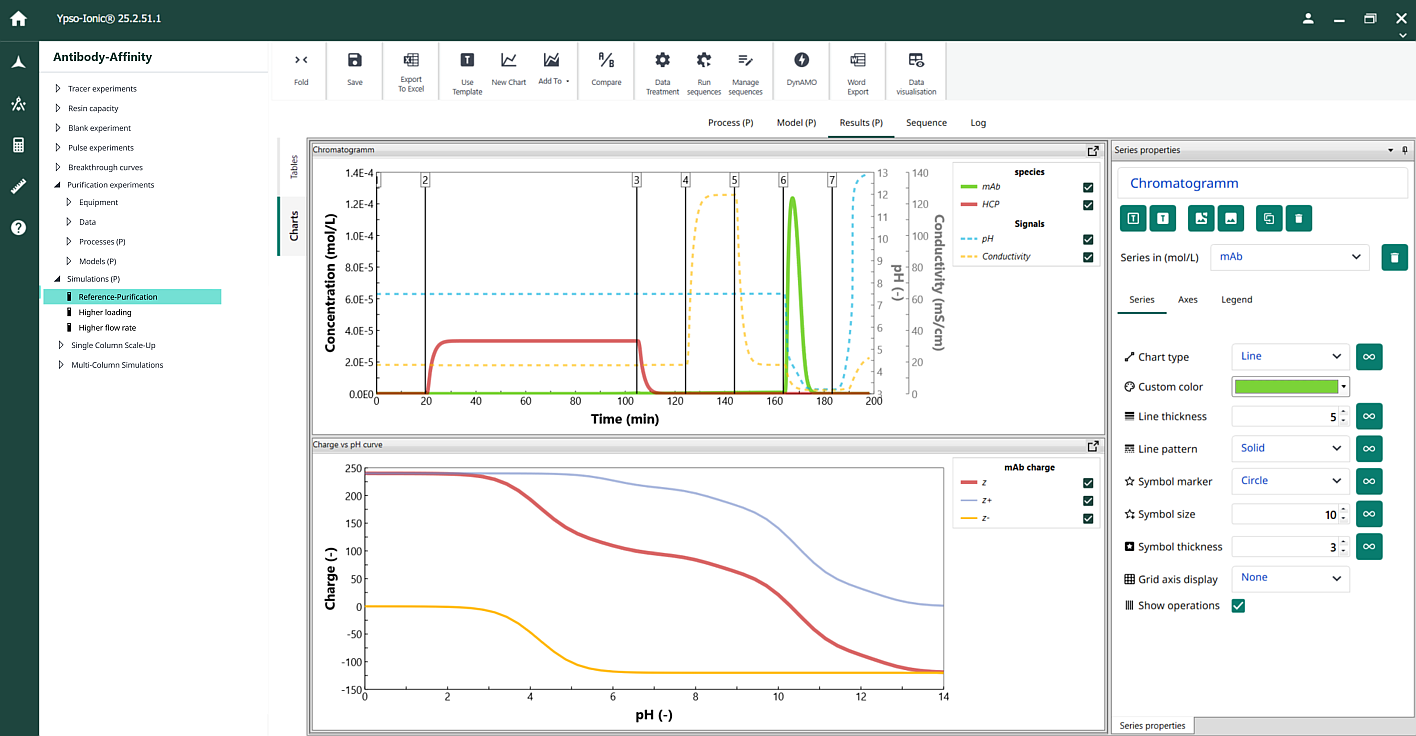Expand the Breakthrough curves tree item
The width and height of the screenshot is (1416, 736).
[x=56, y=165]
